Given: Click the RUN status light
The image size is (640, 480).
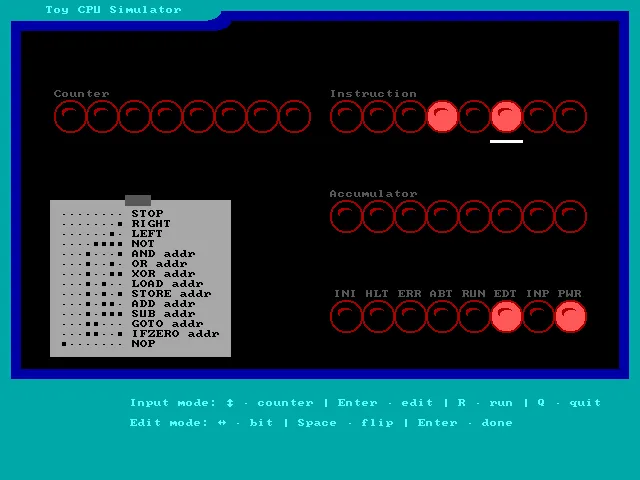Looking at the screenshot, I should tap(474, 317).
